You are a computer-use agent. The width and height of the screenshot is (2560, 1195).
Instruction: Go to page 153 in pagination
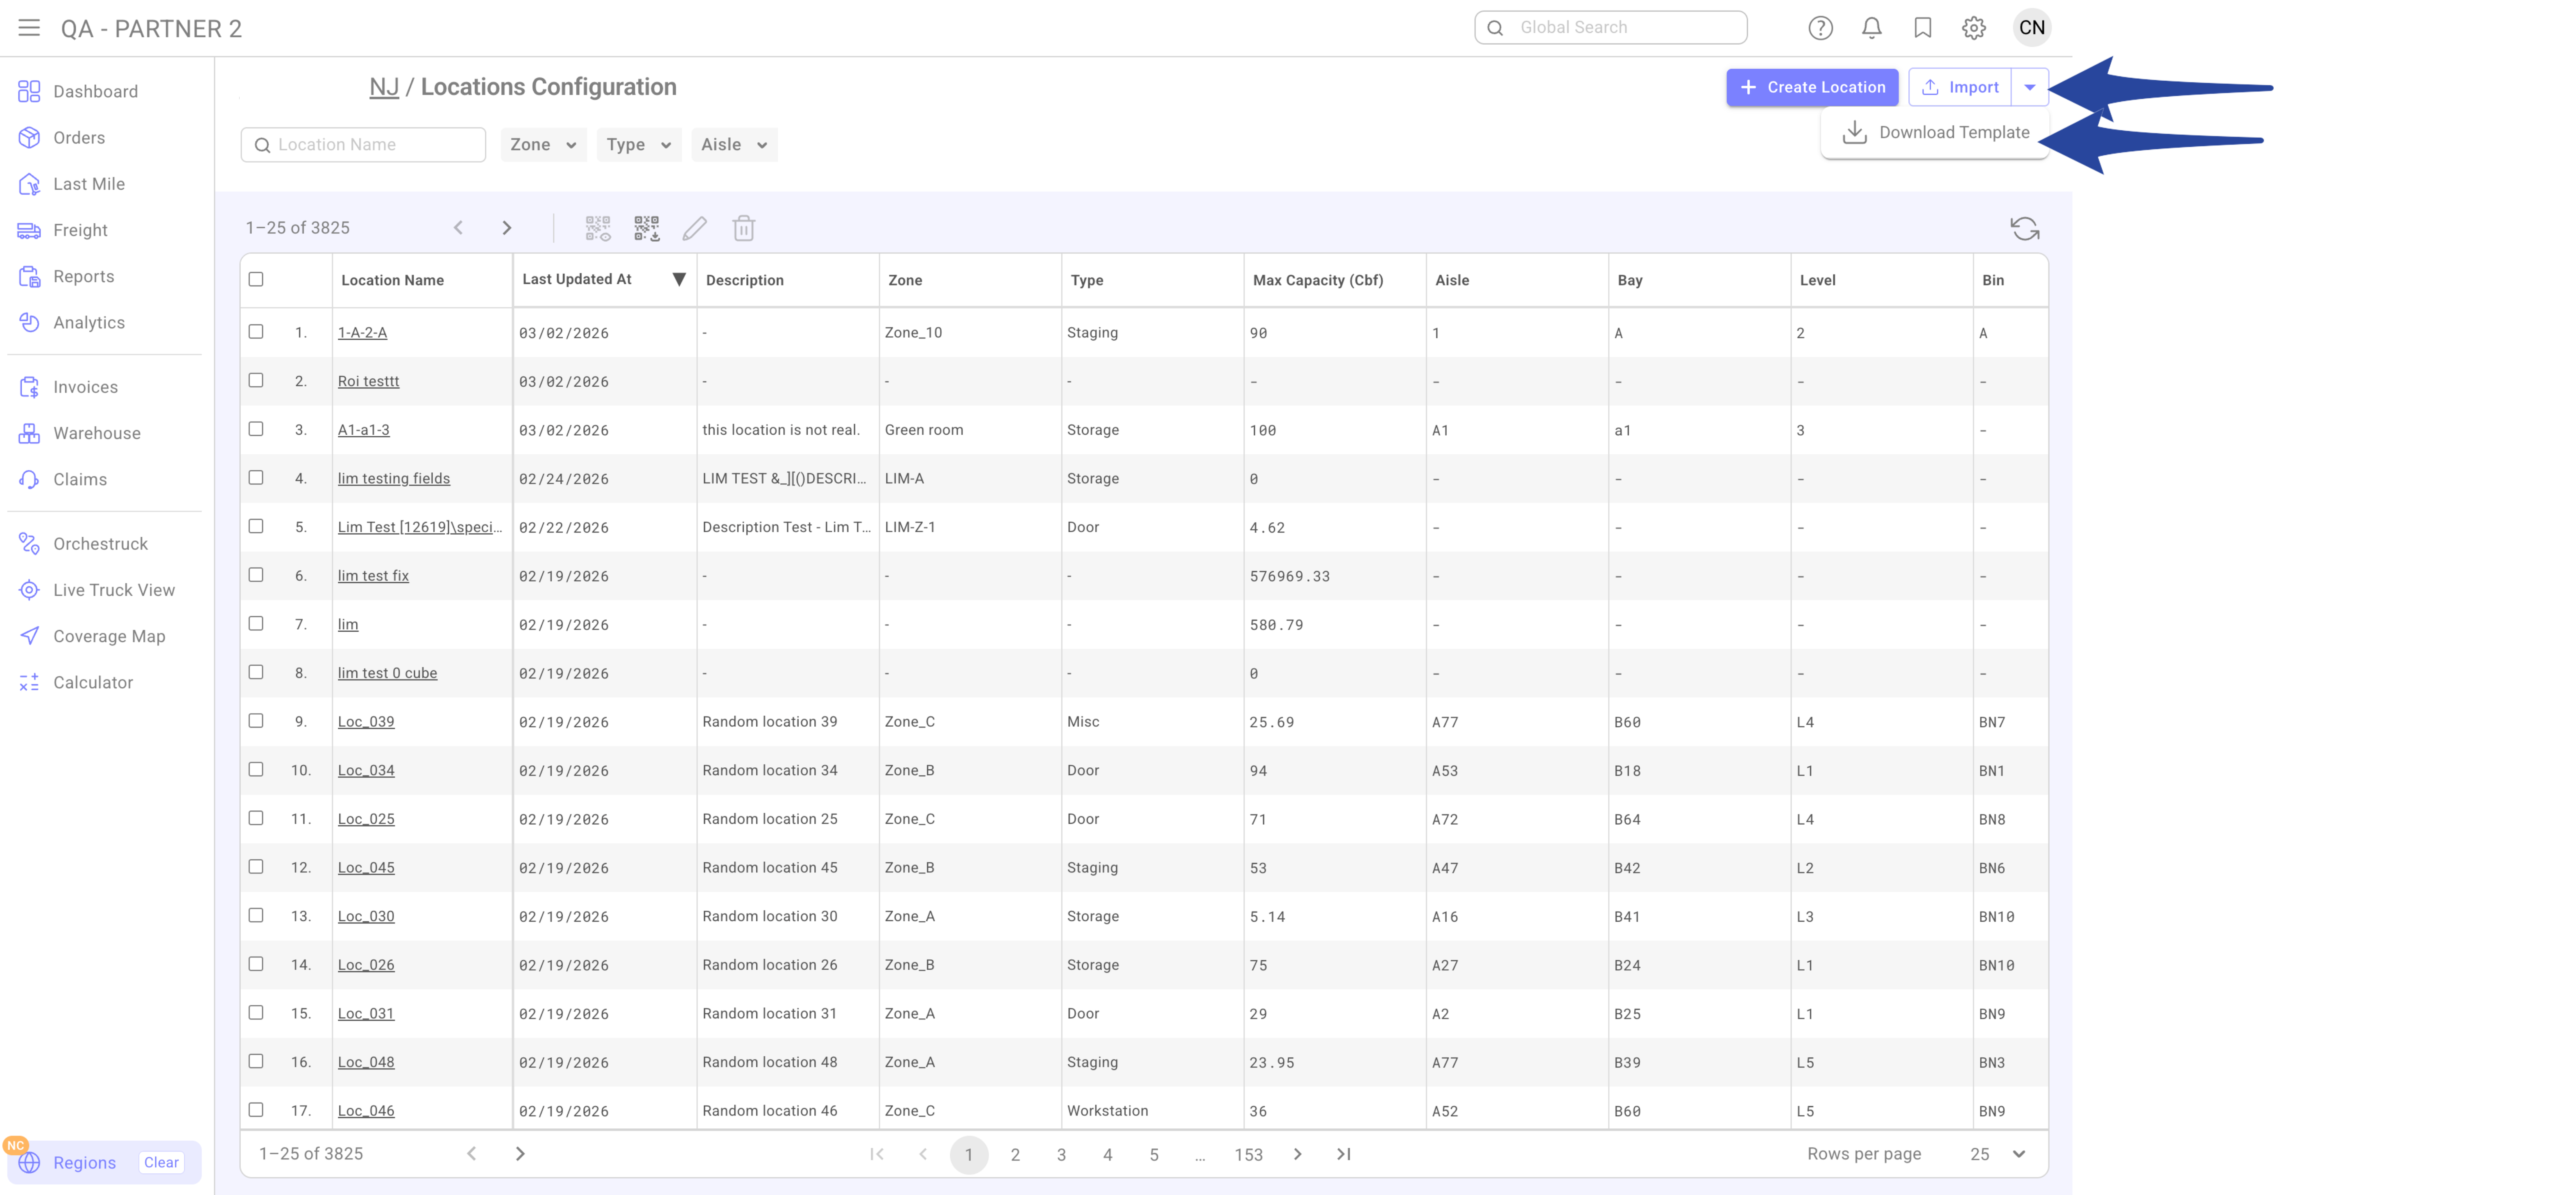1247,1154
